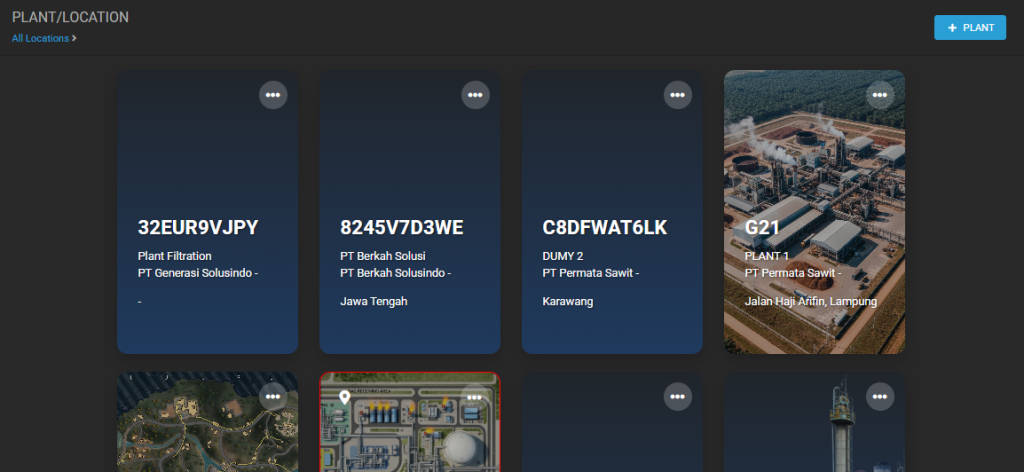1024x472 pixels.
Task: Click Plant Filtration name text
Action: pos(175,256)
